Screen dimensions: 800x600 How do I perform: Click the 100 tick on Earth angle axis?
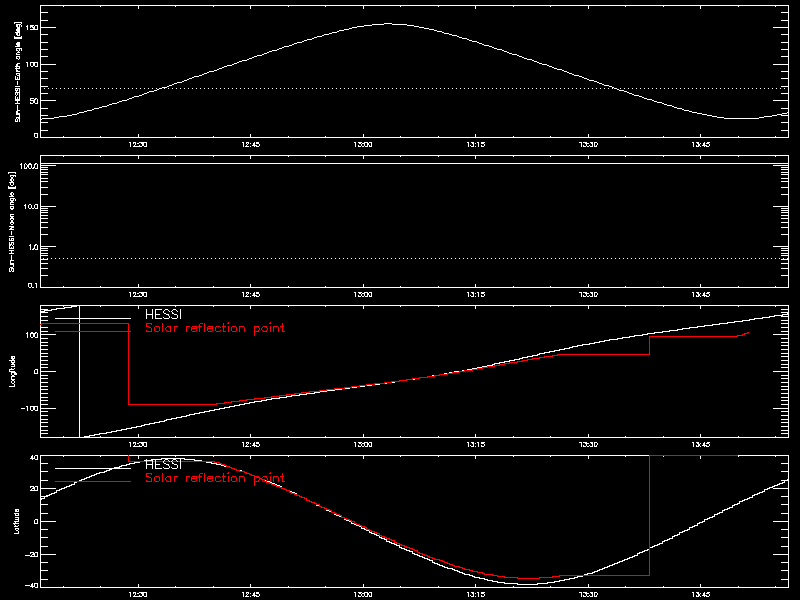point(32,64)
